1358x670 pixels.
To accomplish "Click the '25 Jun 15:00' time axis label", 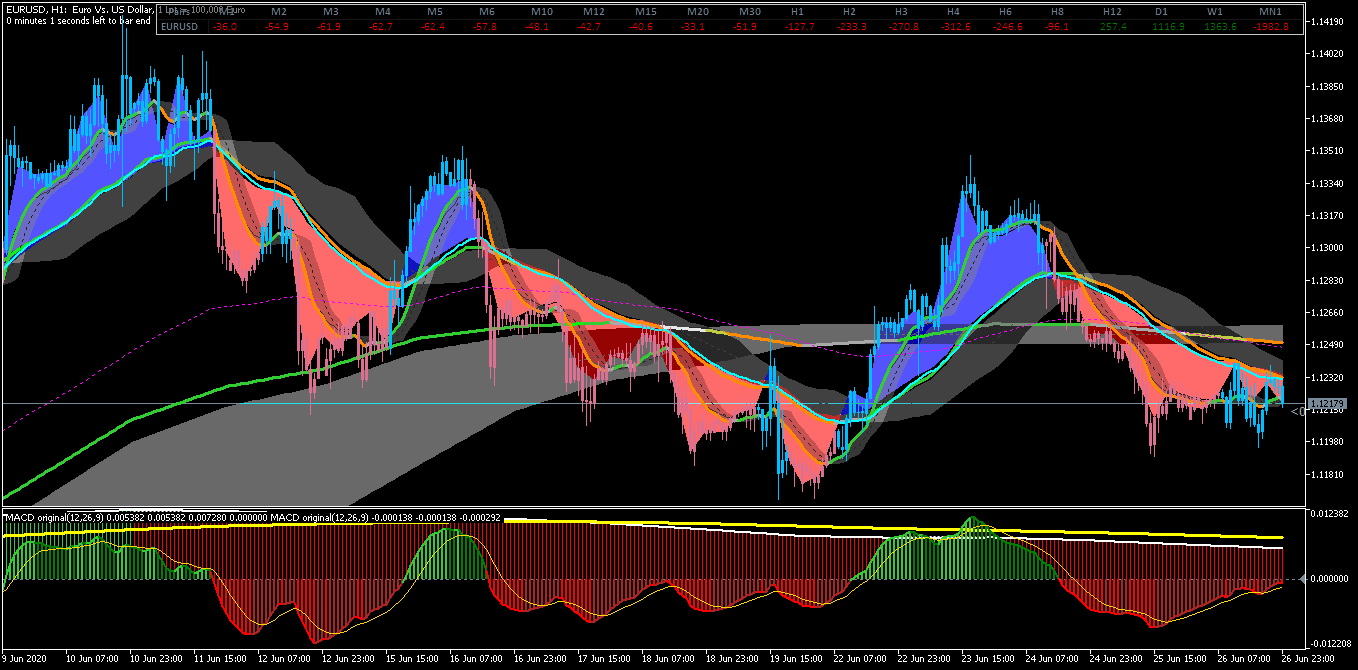I will point(1179,660).
